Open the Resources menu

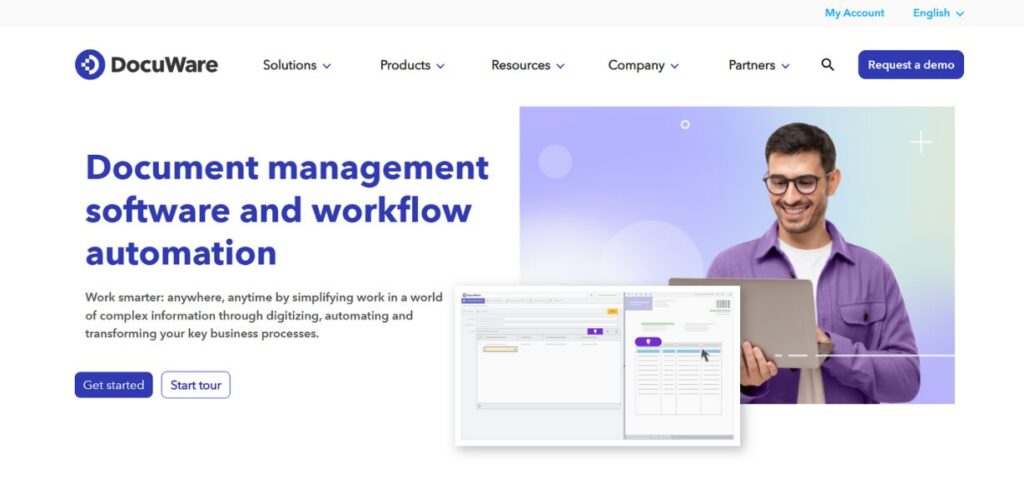tap(527, 65)
